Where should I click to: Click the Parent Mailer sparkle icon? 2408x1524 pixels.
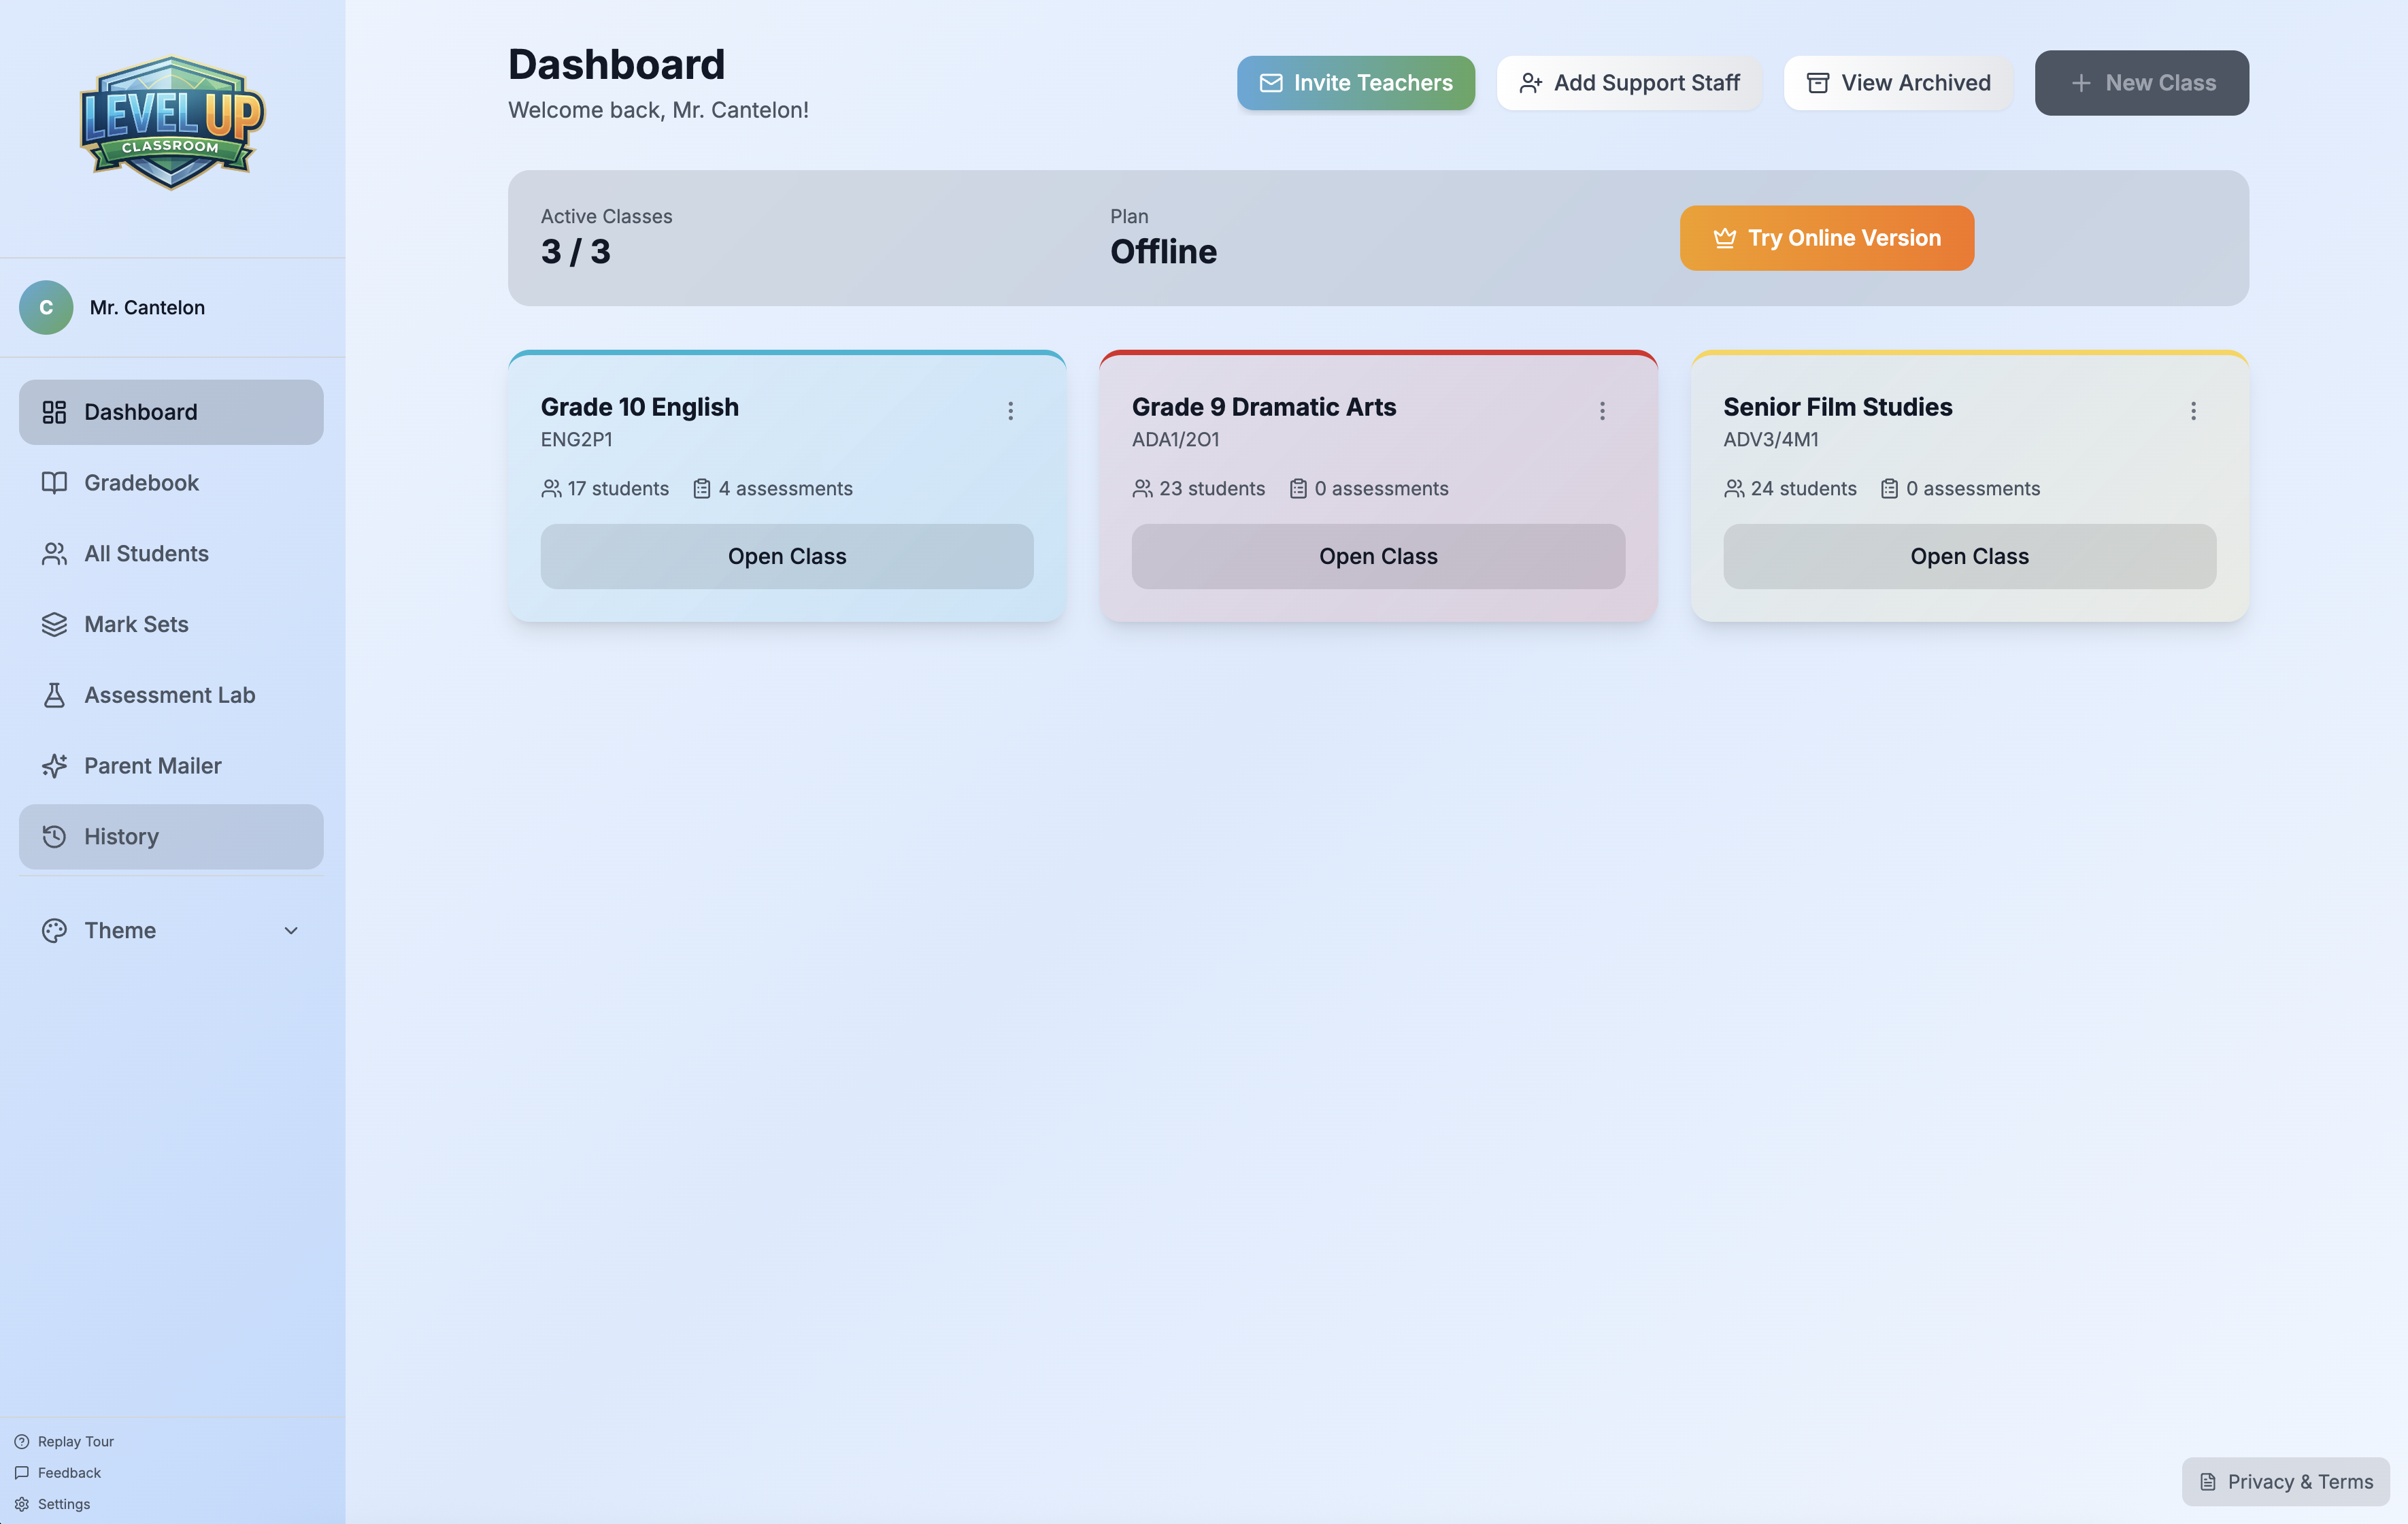coord(54,766)
